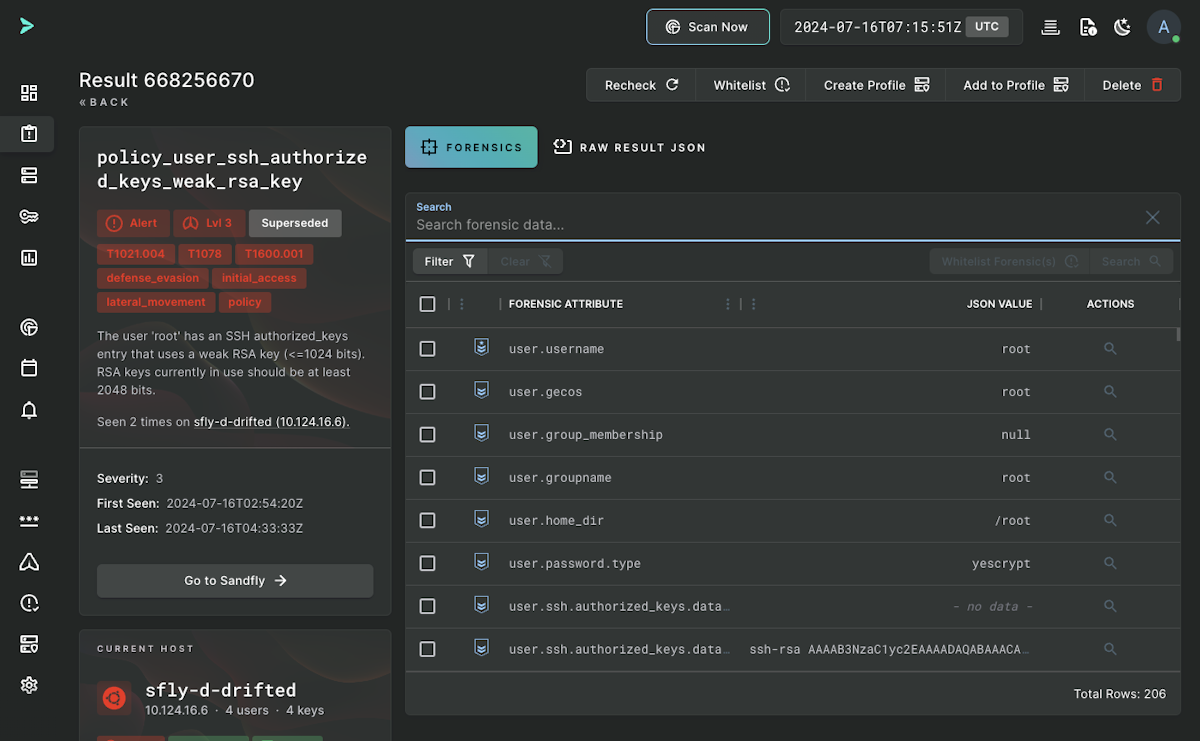Select the SSH keys section in the sidebar
Image resolution: width=1200 pixels, height=741 pixels.
tap(29, 216)
